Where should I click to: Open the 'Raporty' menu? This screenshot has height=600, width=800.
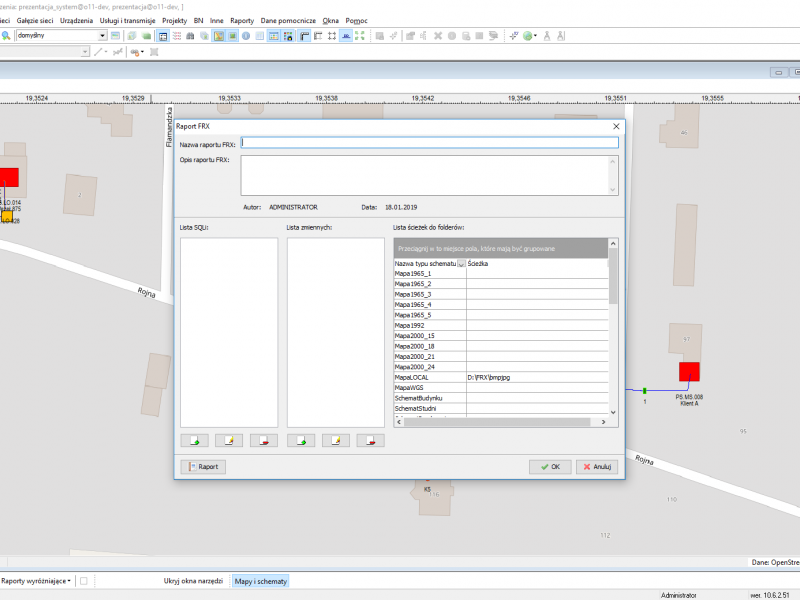[x=242, y=21]
